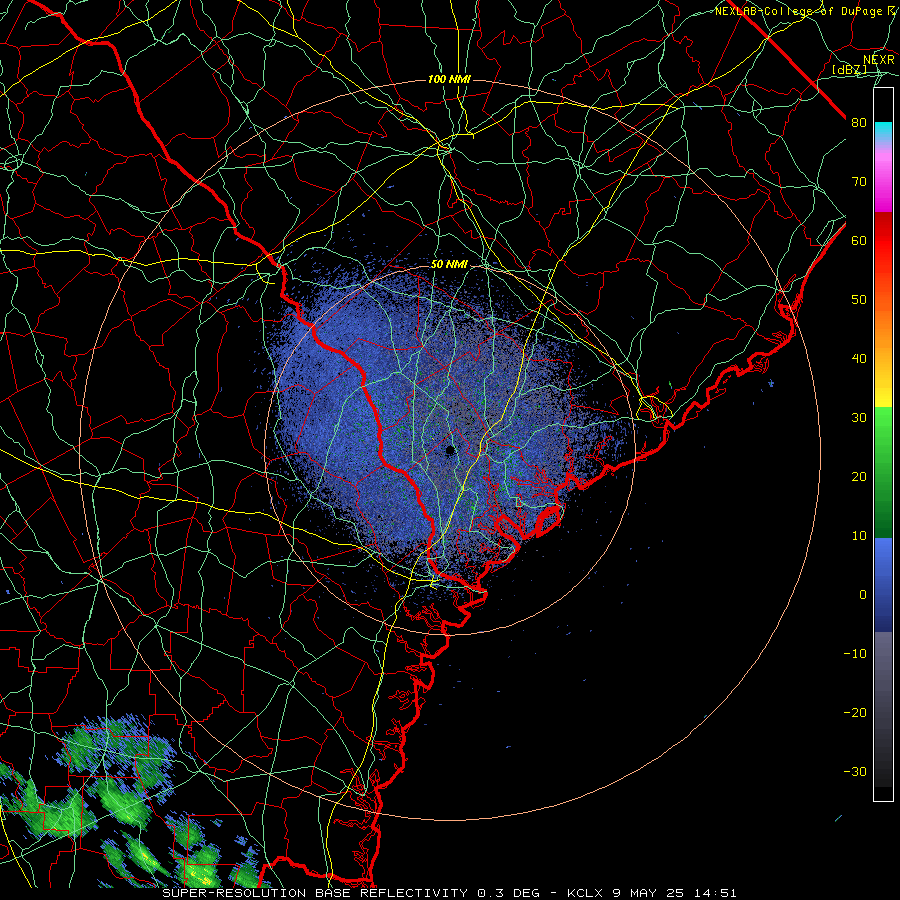Image resolution: width=900 pixels, height=900 pixels.
Task: Click the 50 NMI range ring label
Action: (x=449, y=265)
